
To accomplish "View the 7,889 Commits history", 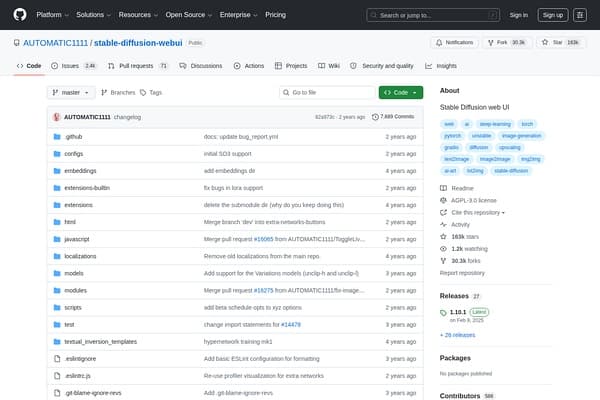I will (393, 117).
